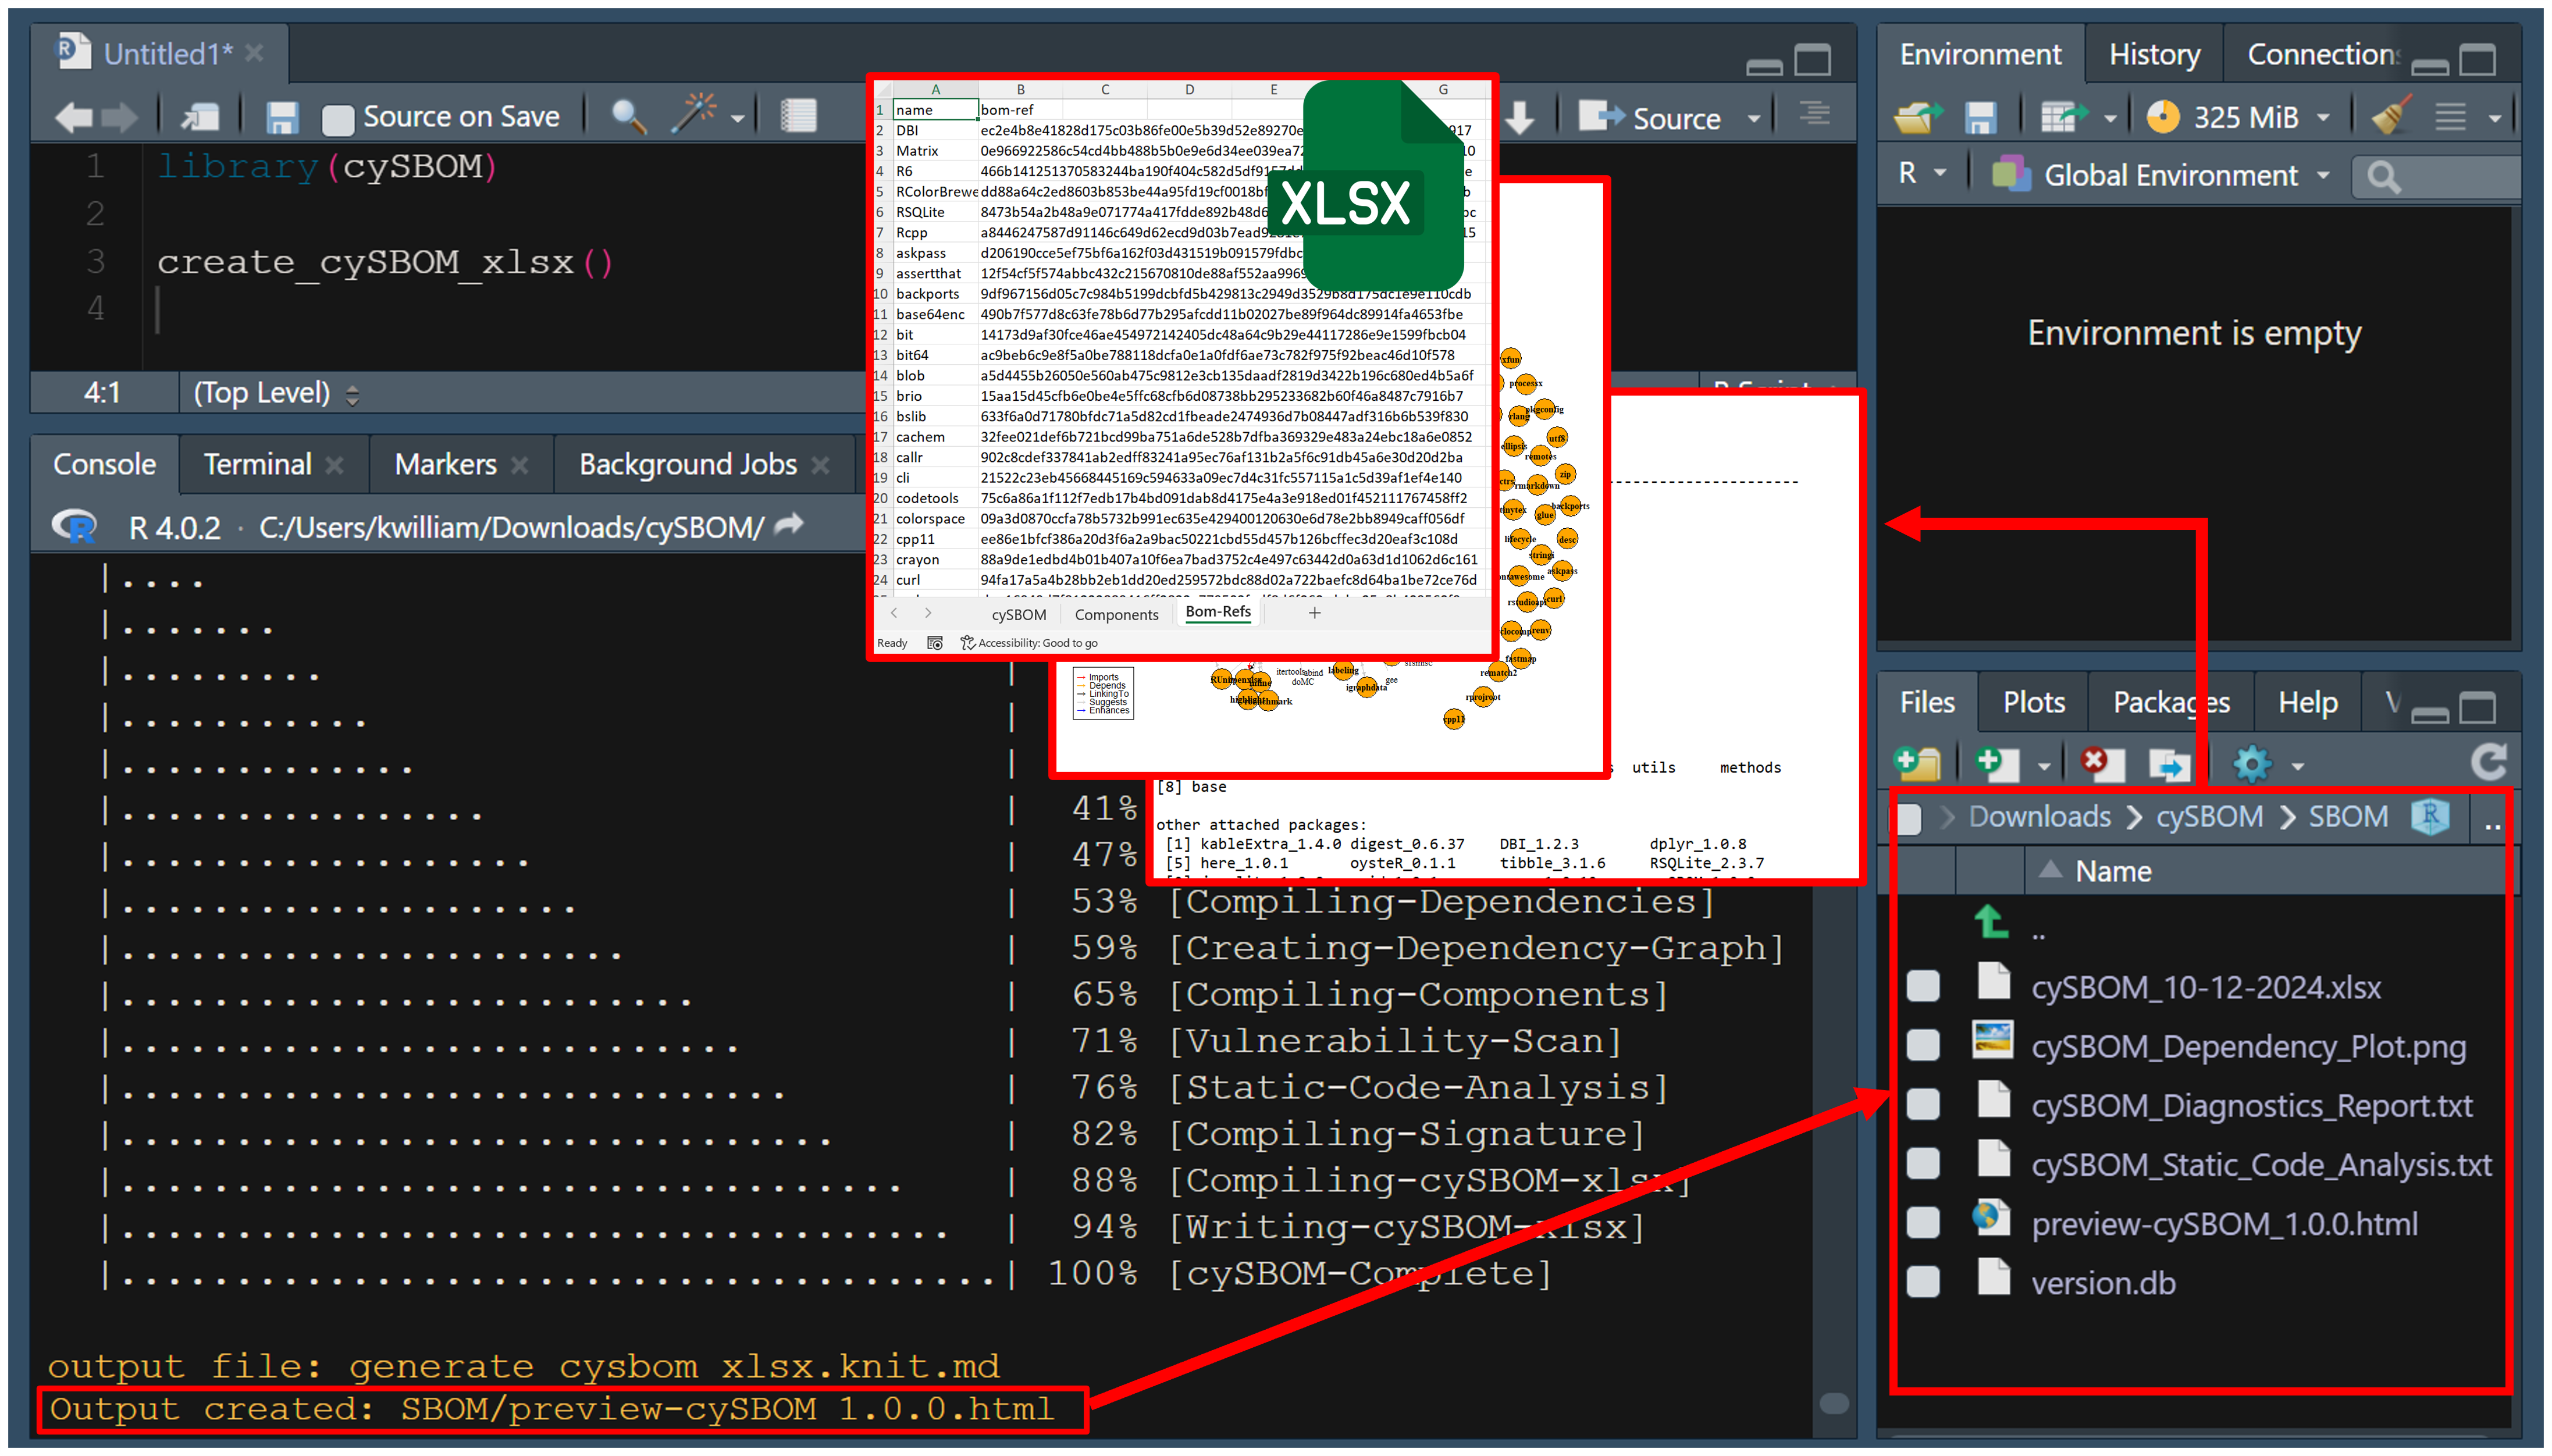Open the 325 MiB memory dropdown
This screenshot has height=1456, width=2552.
[x=2323, y=118]
